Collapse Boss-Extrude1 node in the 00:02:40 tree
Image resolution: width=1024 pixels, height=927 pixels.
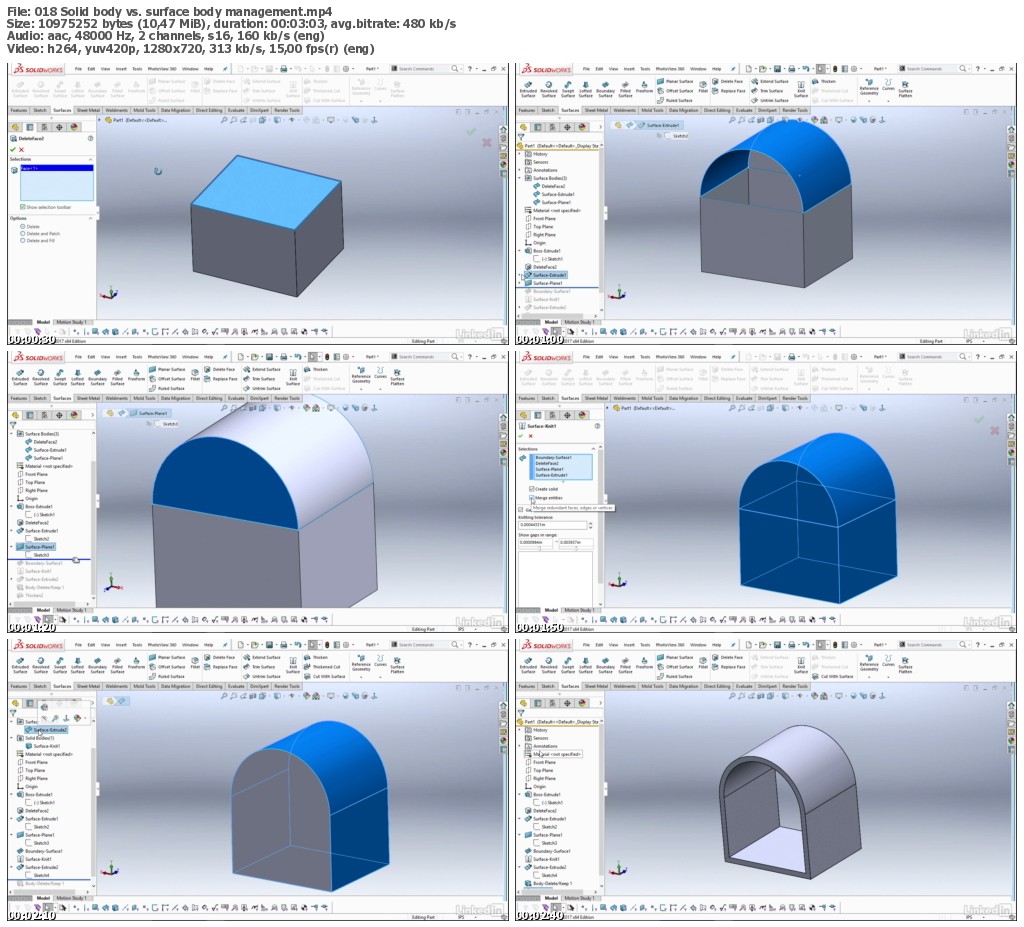520,794
